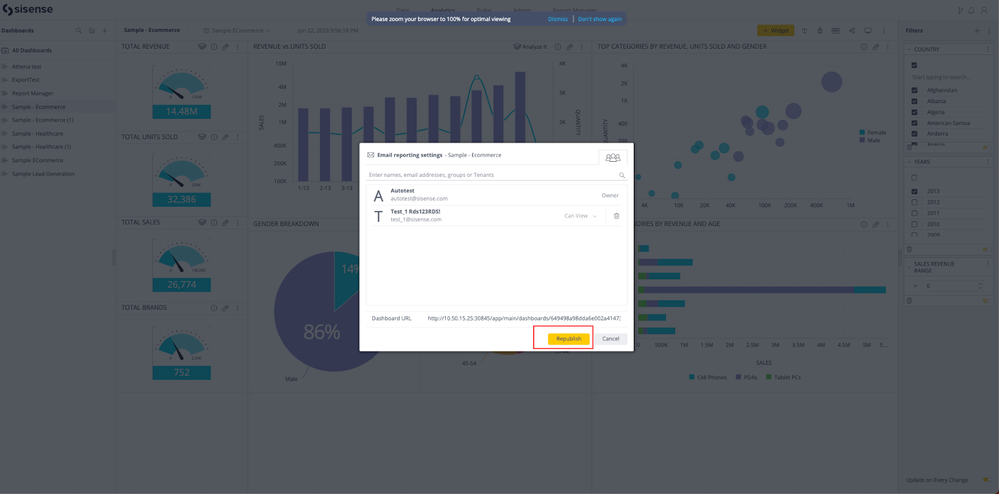Open the user profile icon
999x494 pixels.
984,10
